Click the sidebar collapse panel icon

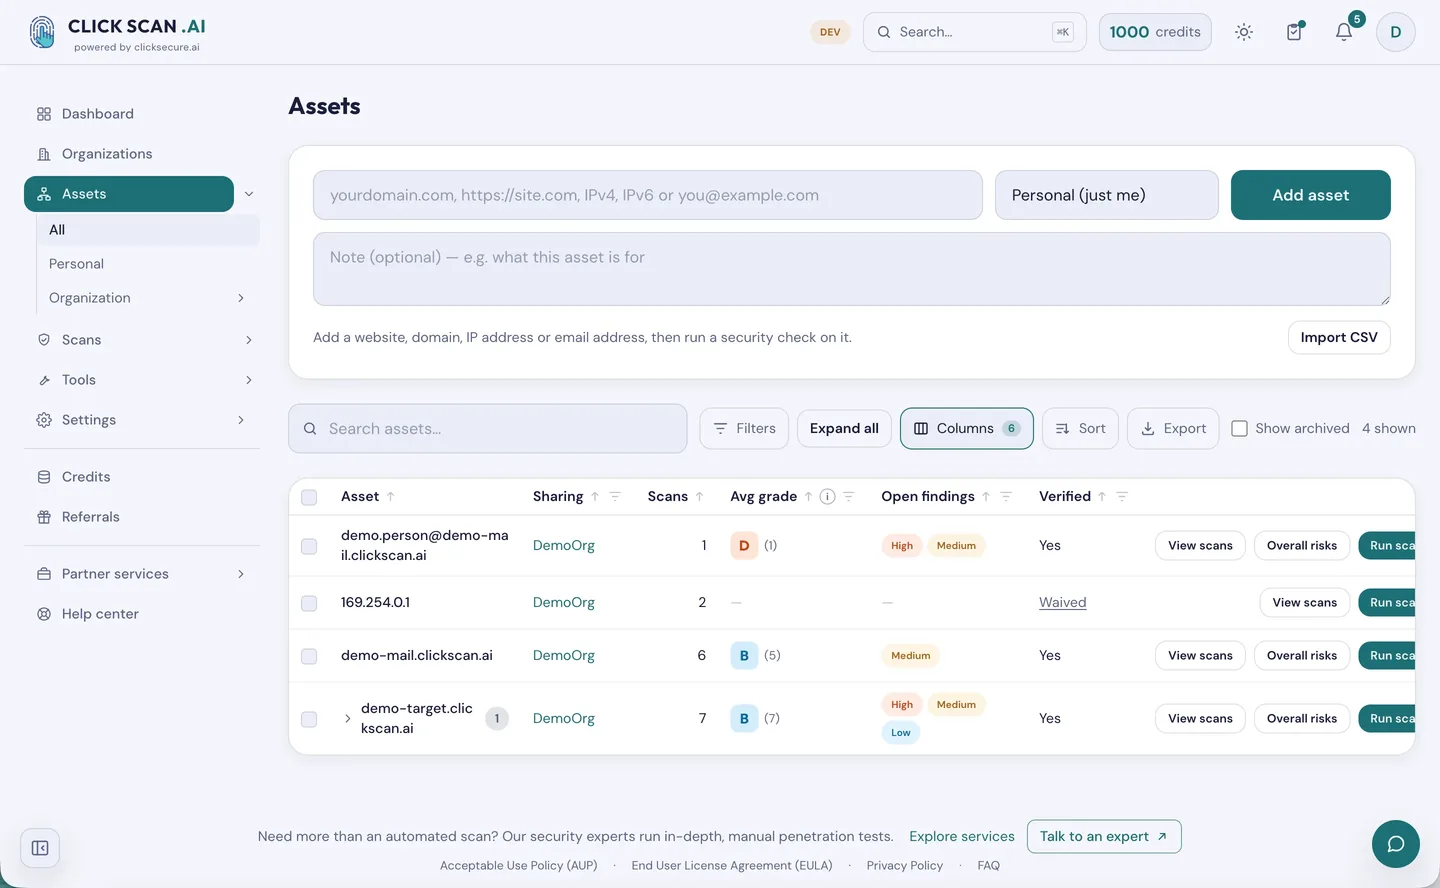pyautogui.click(x=40, y=848)
